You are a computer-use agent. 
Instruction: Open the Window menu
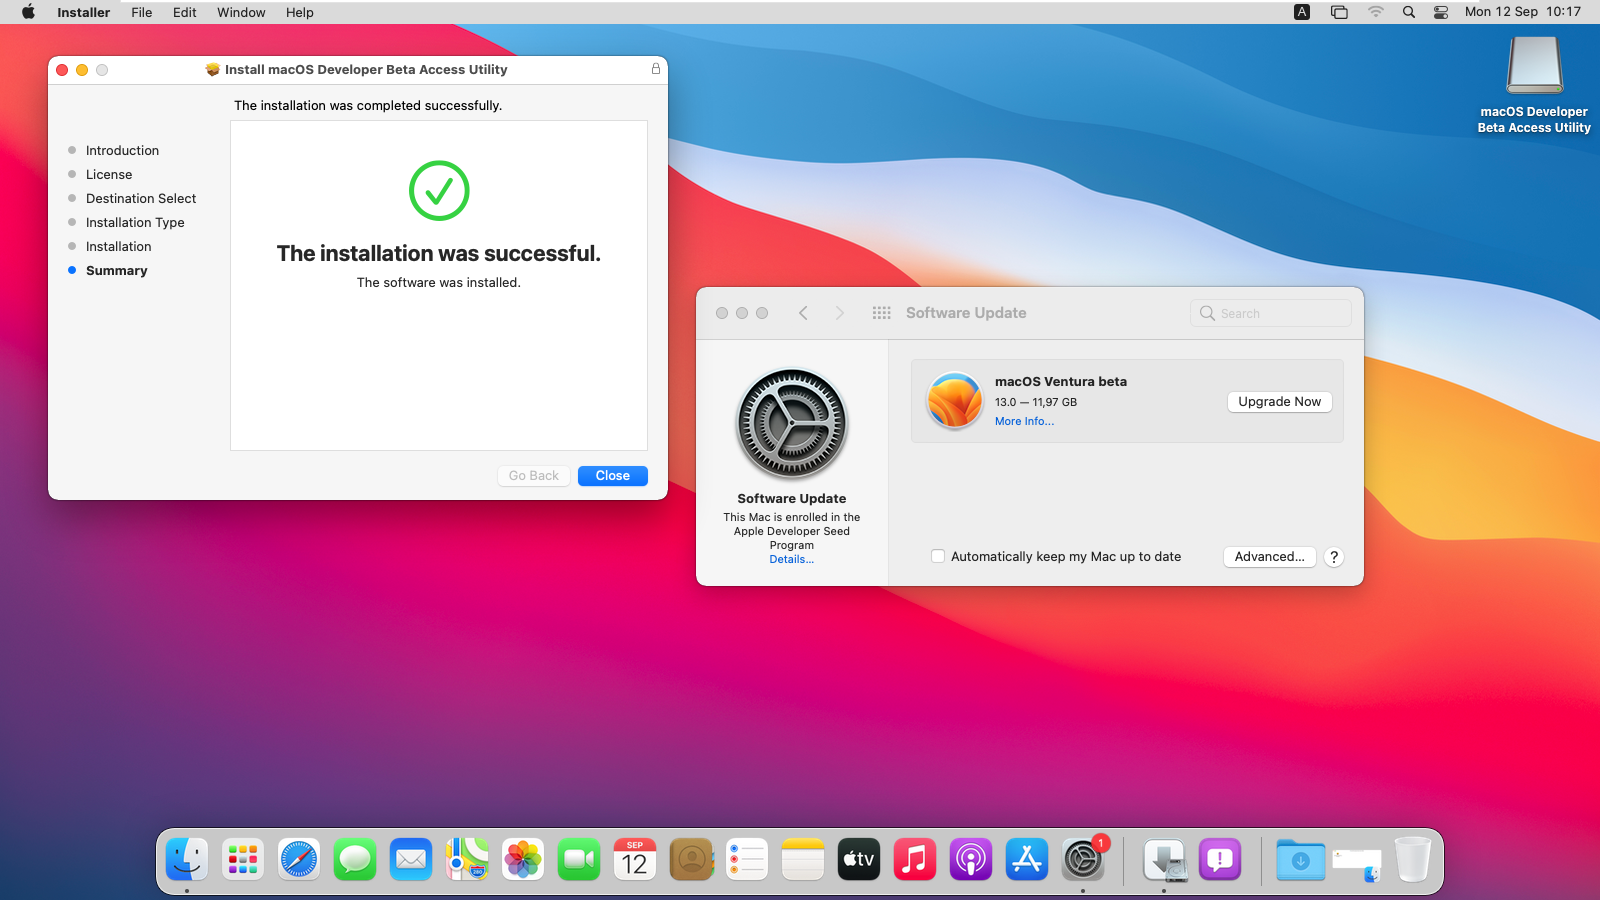pyautogui.click(x=241, y=12)
